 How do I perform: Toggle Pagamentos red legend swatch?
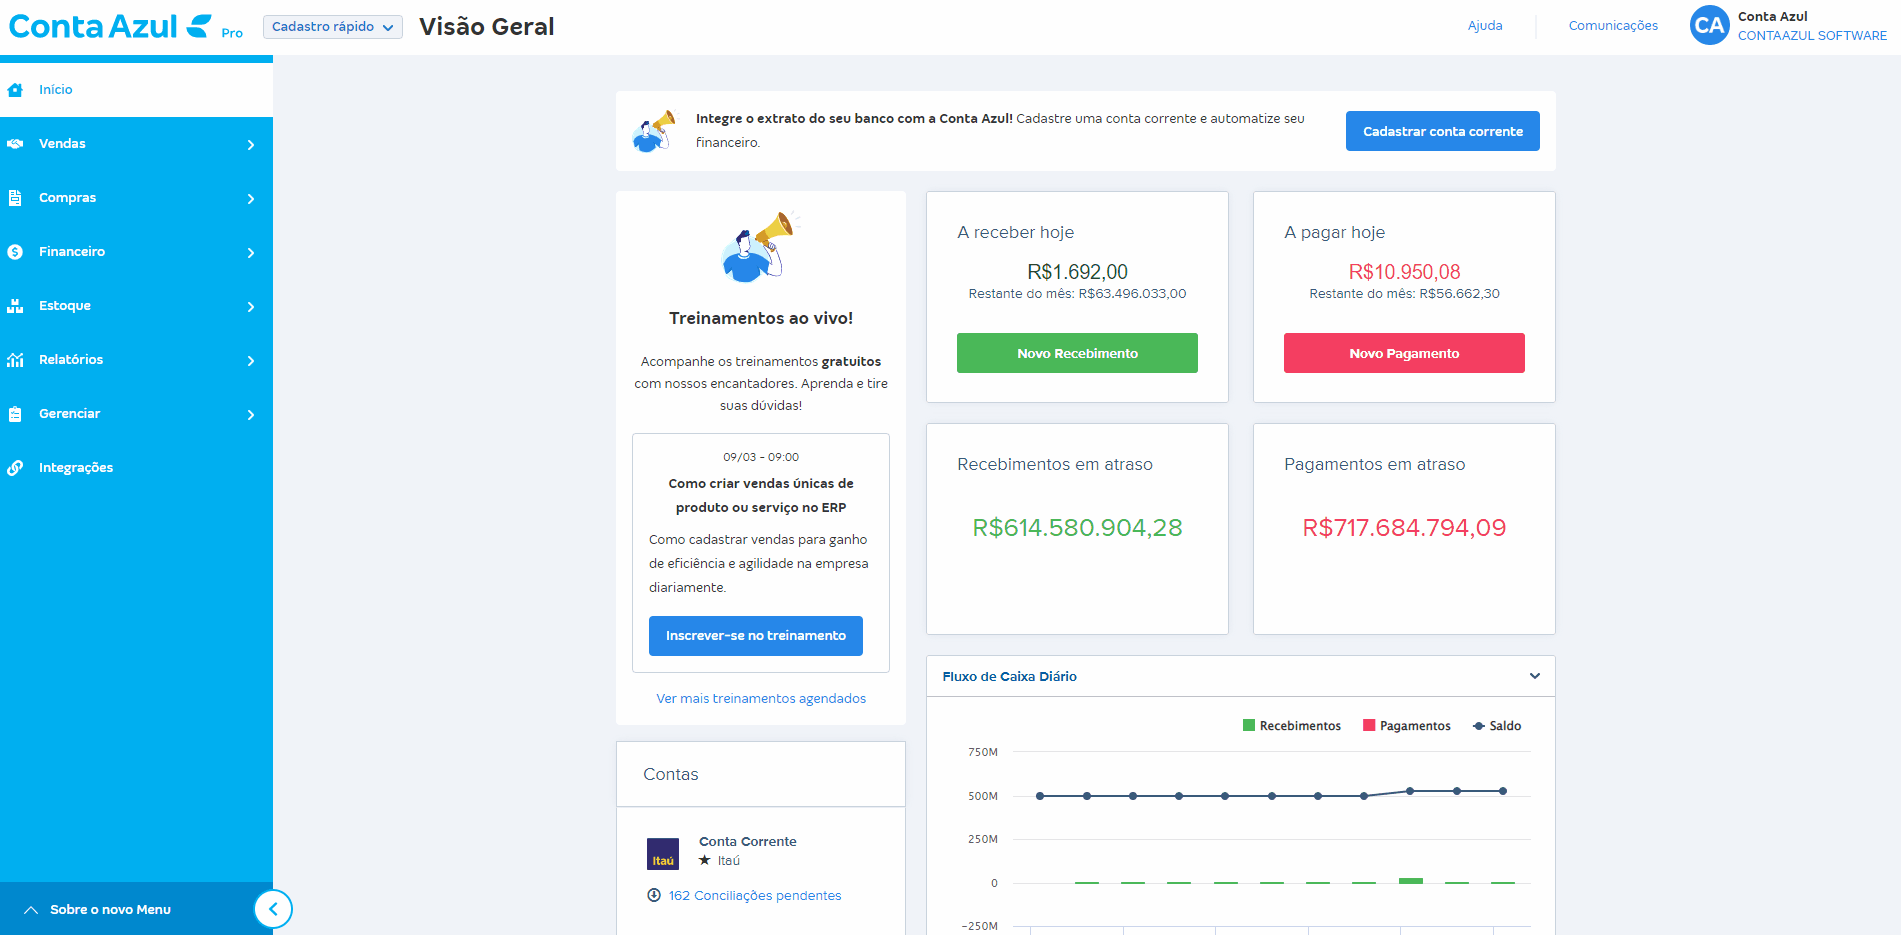(1369, 725)
